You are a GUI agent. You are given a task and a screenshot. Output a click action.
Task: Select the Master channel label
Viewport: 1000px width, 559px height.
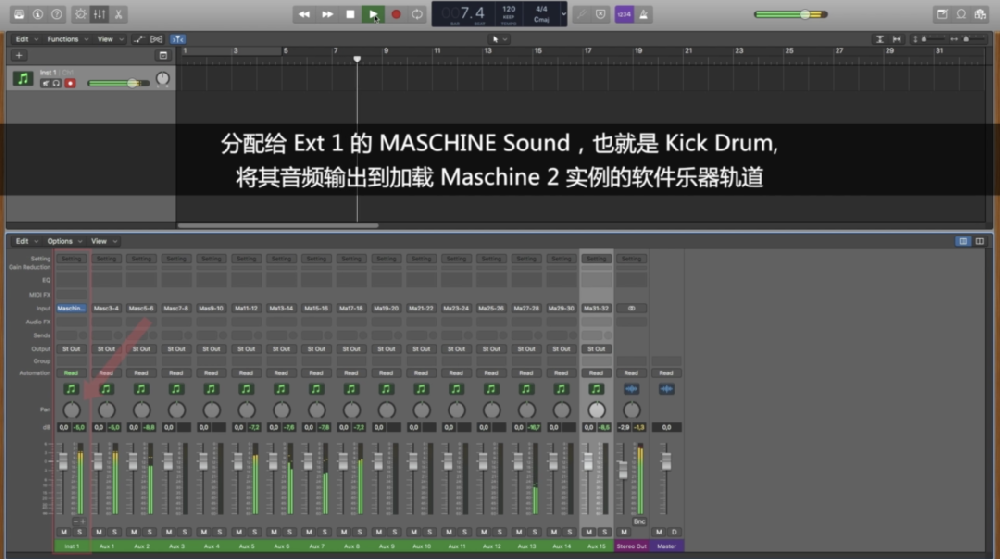666,546
